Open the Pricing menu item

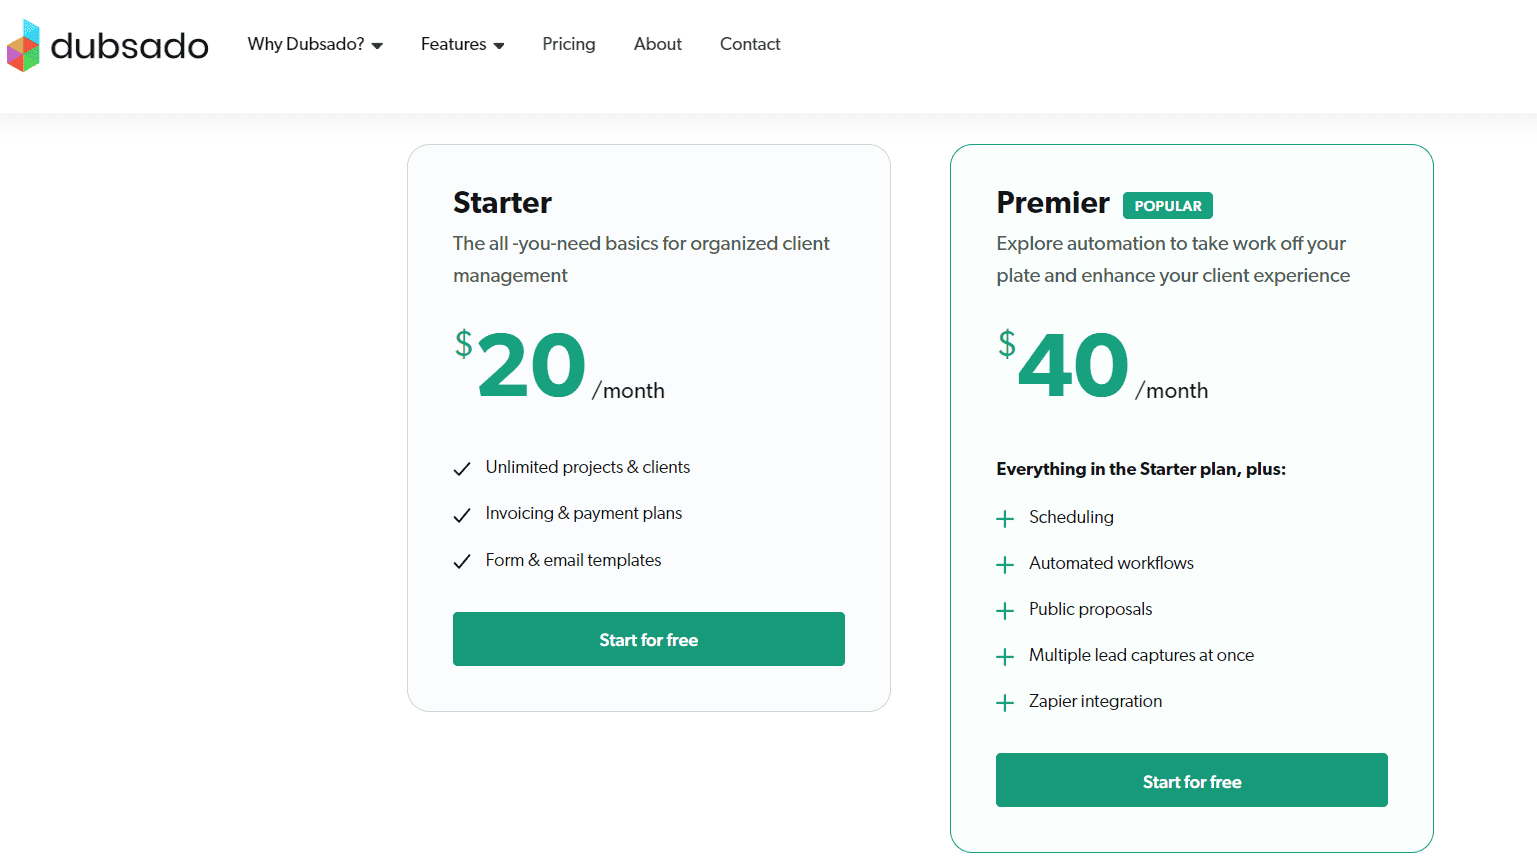[x=568, y=44]
